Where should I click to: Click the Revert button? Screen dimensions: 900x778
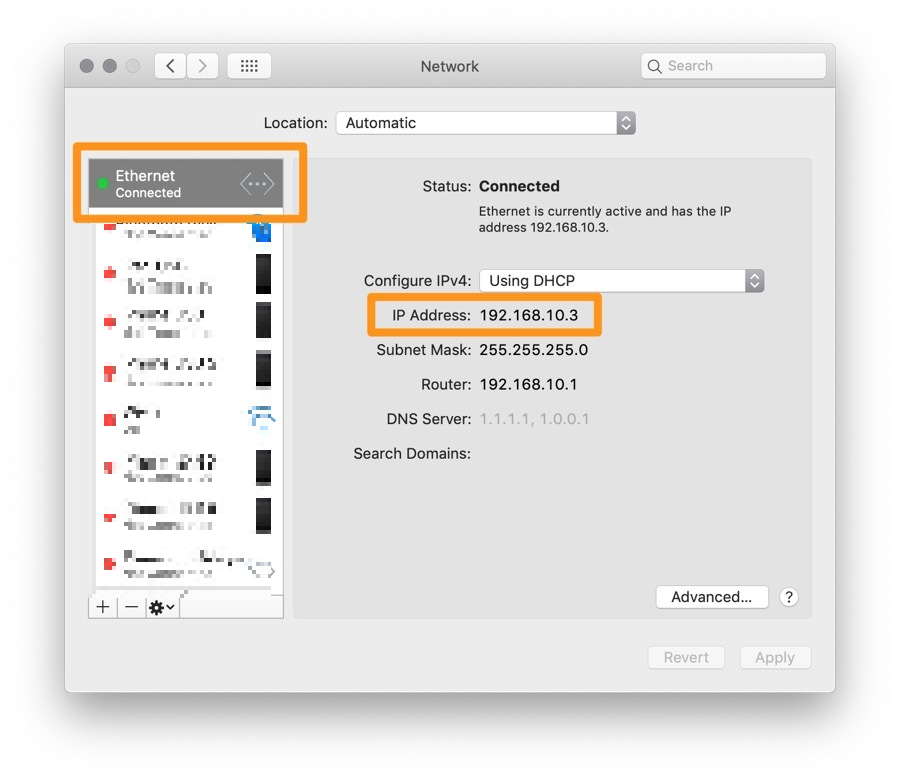[x=686, y=657]
